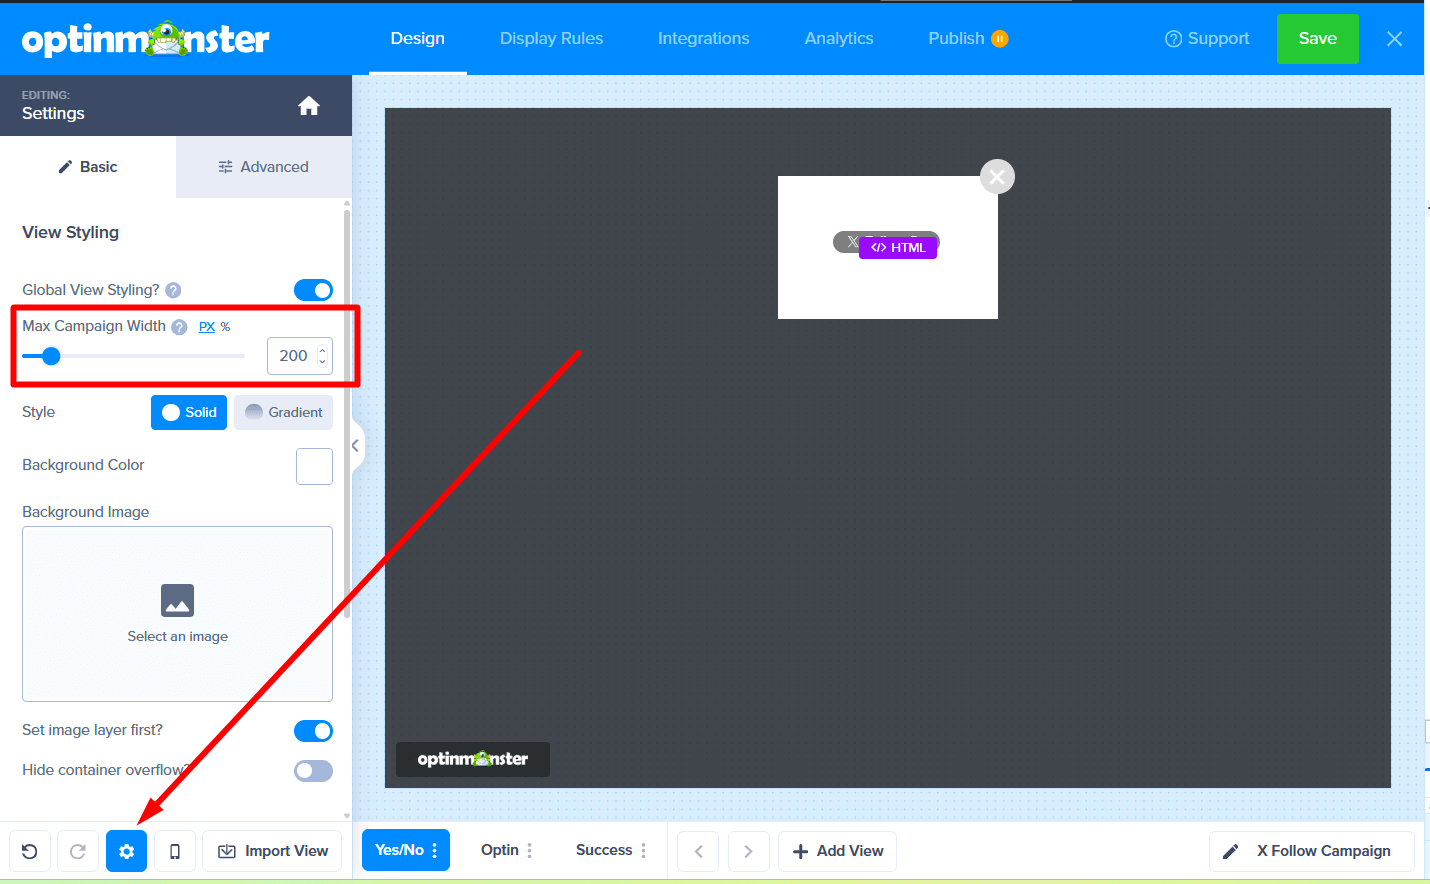
Task: Go to the home icon in Settings header
Action: (x=309, y=106)
